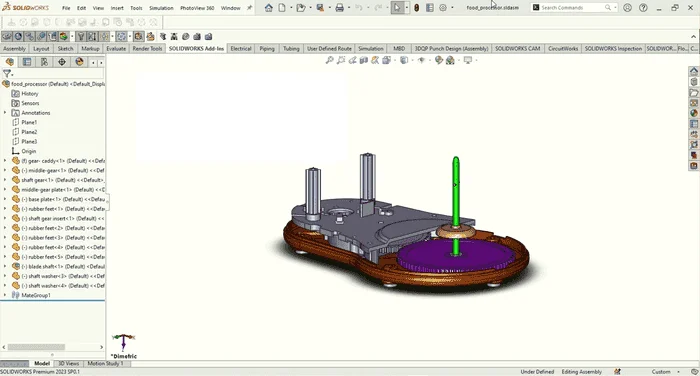Screen dimensions: 700x376
Task: Open SOLIDWORKS Resources home in task pane
Action: tap(694, 71)
